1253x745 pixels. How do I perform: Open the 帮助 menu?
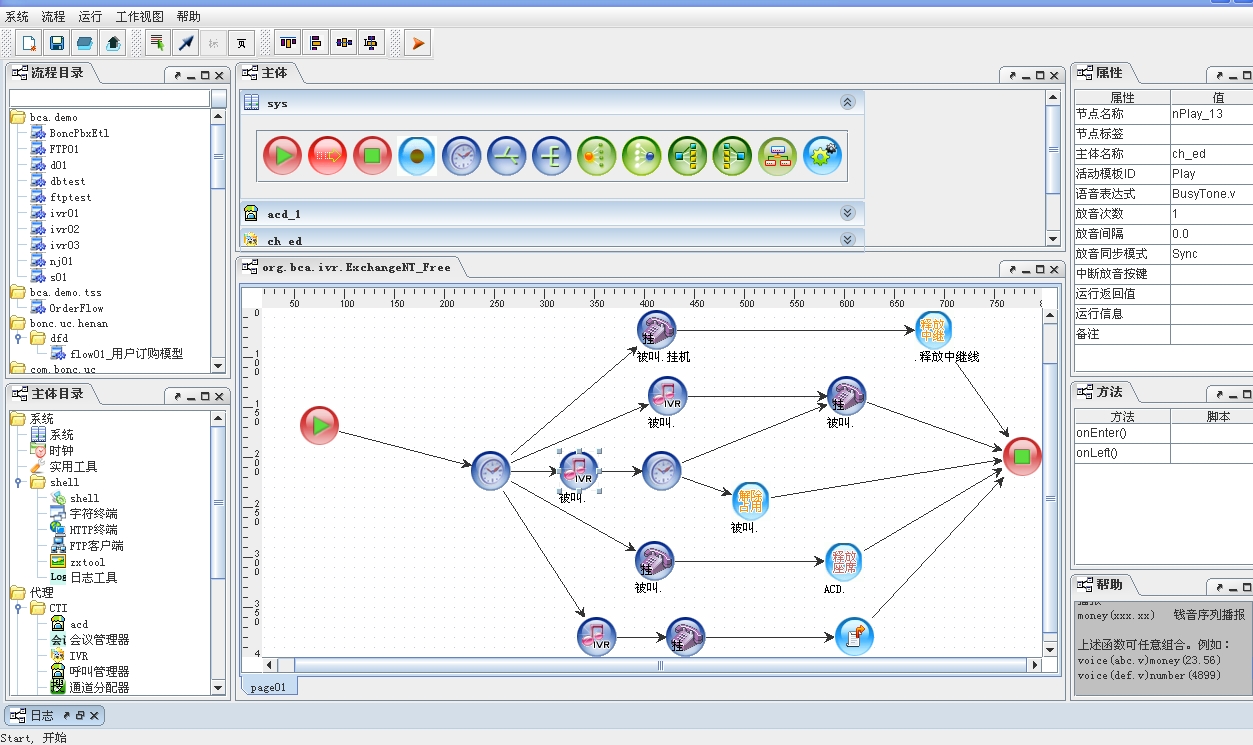(x=188, y=17)
